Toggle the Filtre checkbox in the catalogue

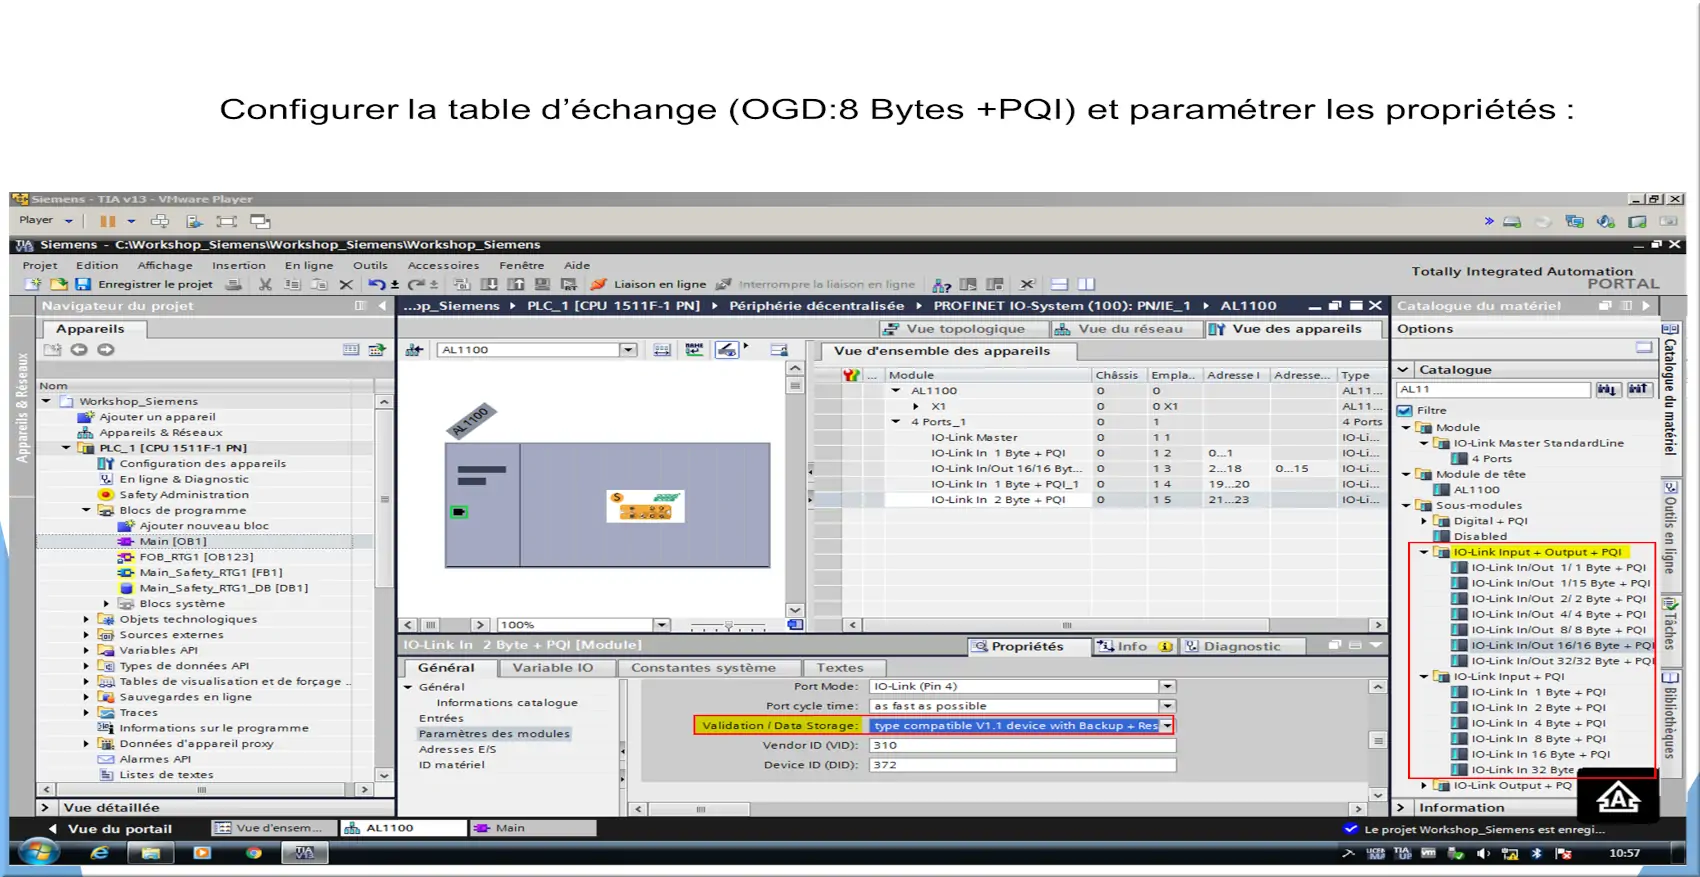click(1405, 410)
